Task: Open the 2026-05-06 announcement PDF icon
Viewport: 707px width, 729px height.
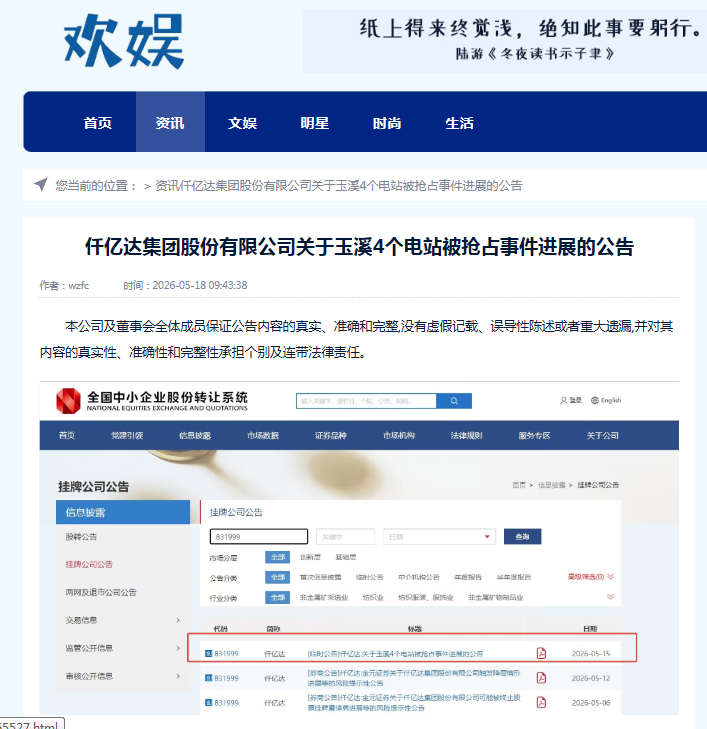Action: coord(541,702)
